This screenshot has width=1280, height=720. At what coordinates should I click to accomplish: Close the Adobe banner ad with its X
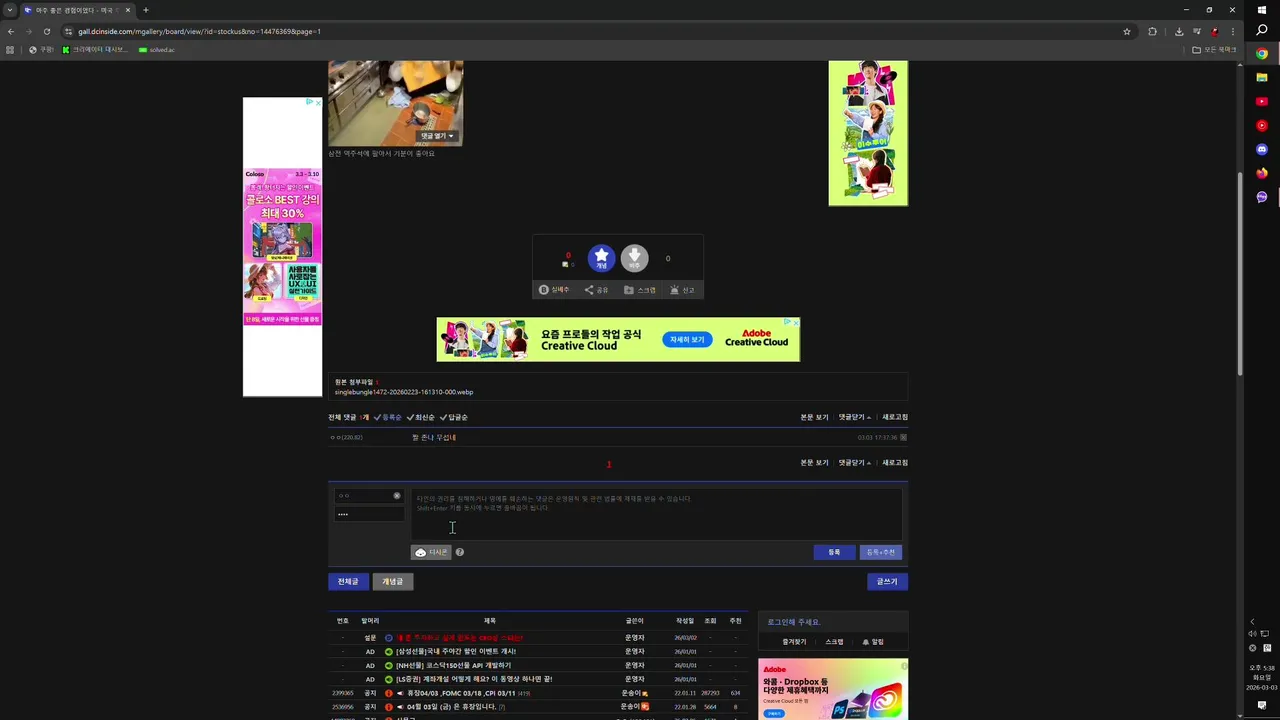(795, 322)
